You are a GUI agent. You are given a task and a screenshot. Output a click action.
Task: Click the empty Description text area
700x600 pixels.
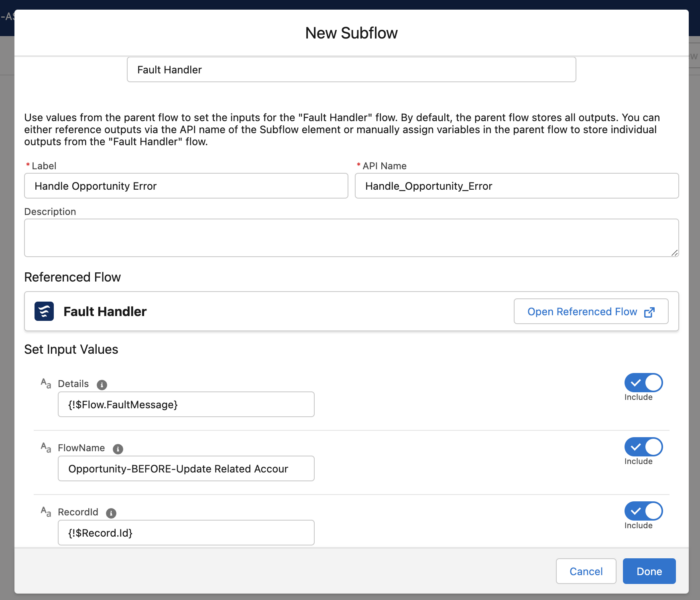(351, 238)
